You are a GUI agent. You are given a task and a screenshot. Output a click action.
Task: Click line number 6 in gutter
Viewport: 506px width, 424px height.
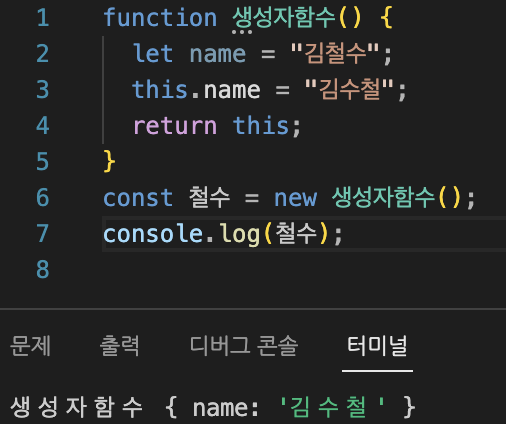[x=43, y=198]
